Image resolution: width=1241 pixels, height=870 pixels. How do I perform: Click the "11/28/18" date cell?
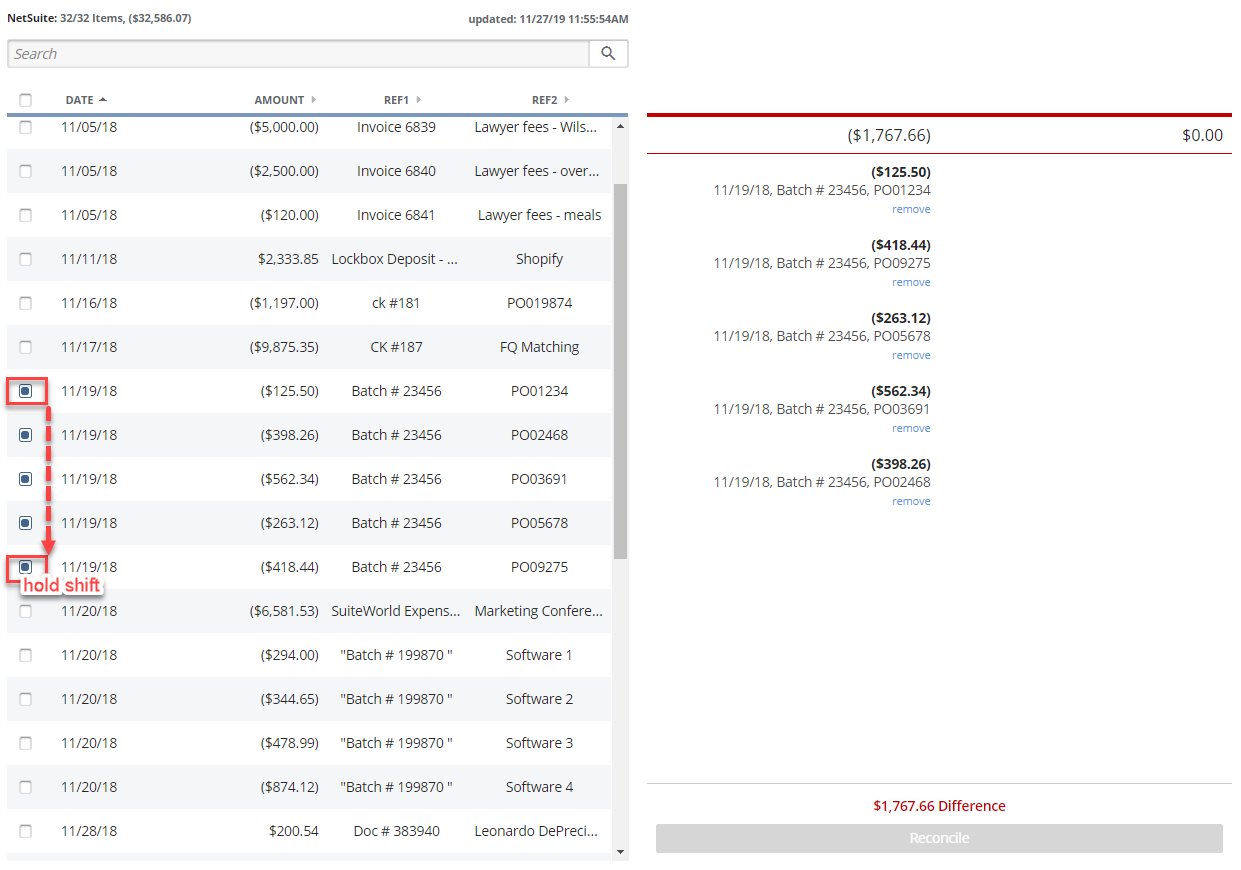click(x=89, y=831)
